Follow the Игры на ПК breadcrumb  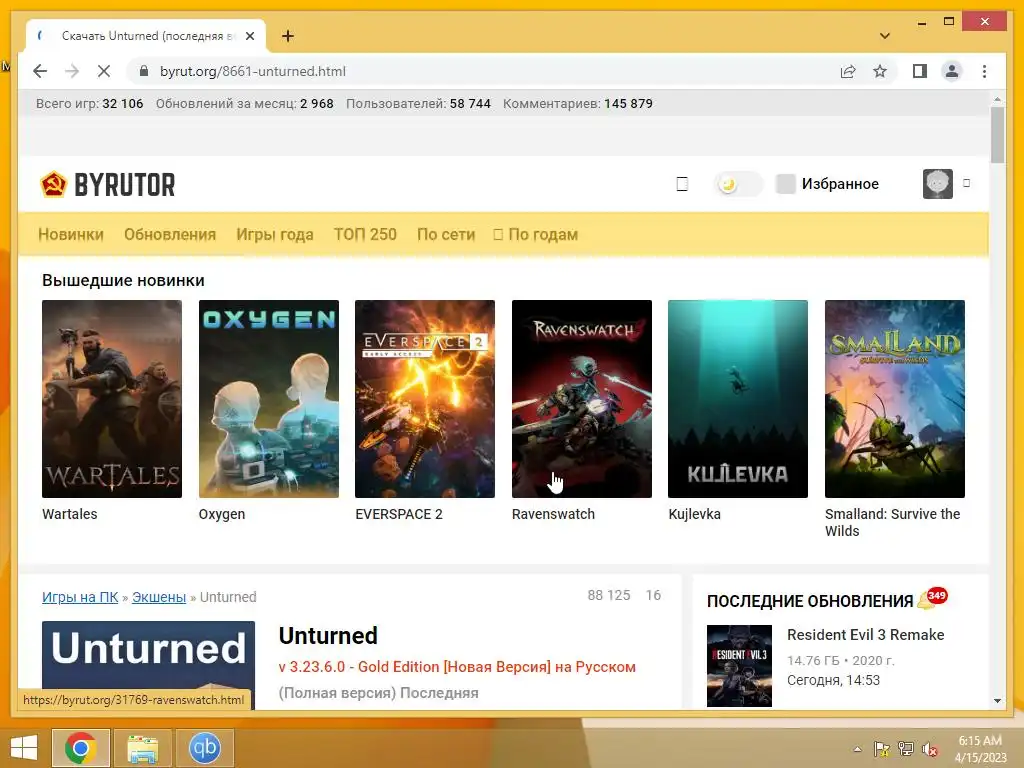80,597
